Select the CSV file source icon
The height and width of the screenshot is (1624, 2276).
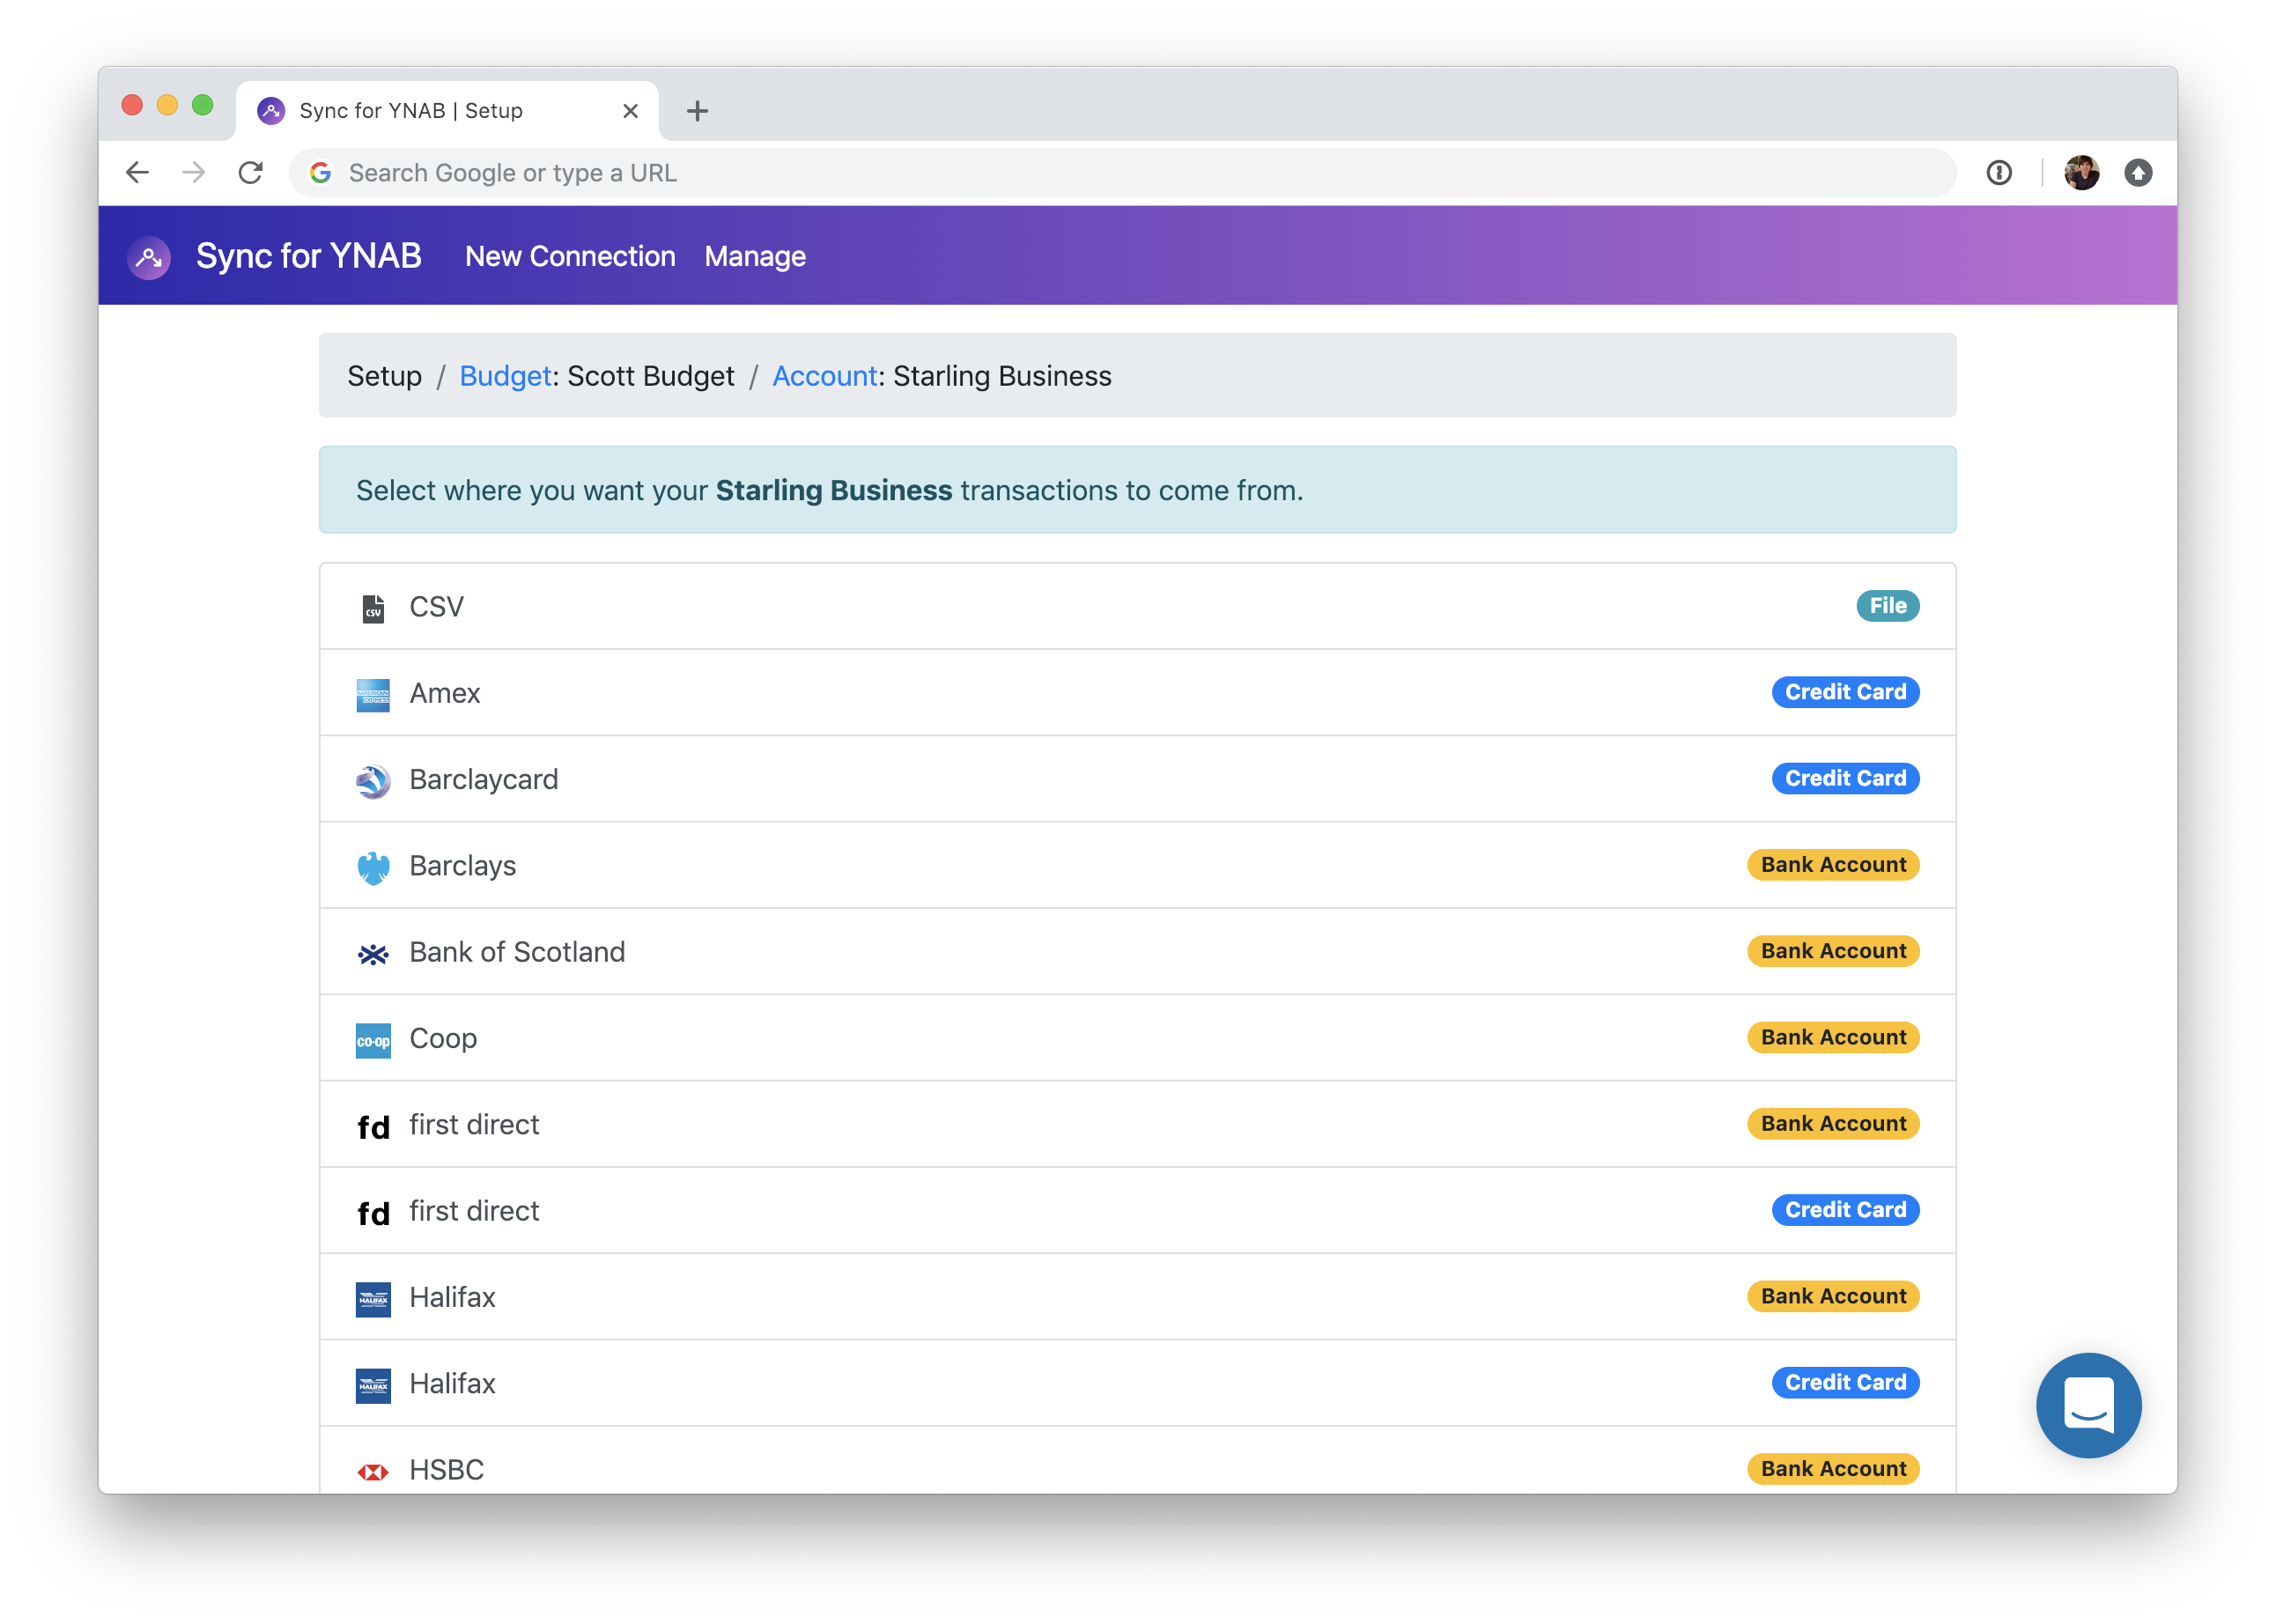click(x=373, y=606)
